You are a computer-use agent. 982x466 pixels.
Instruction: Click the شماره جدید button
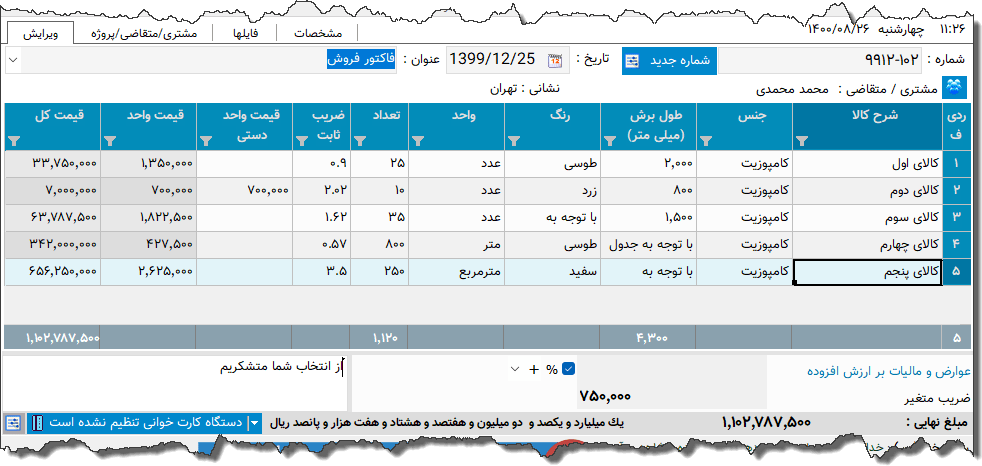(669, 61)
